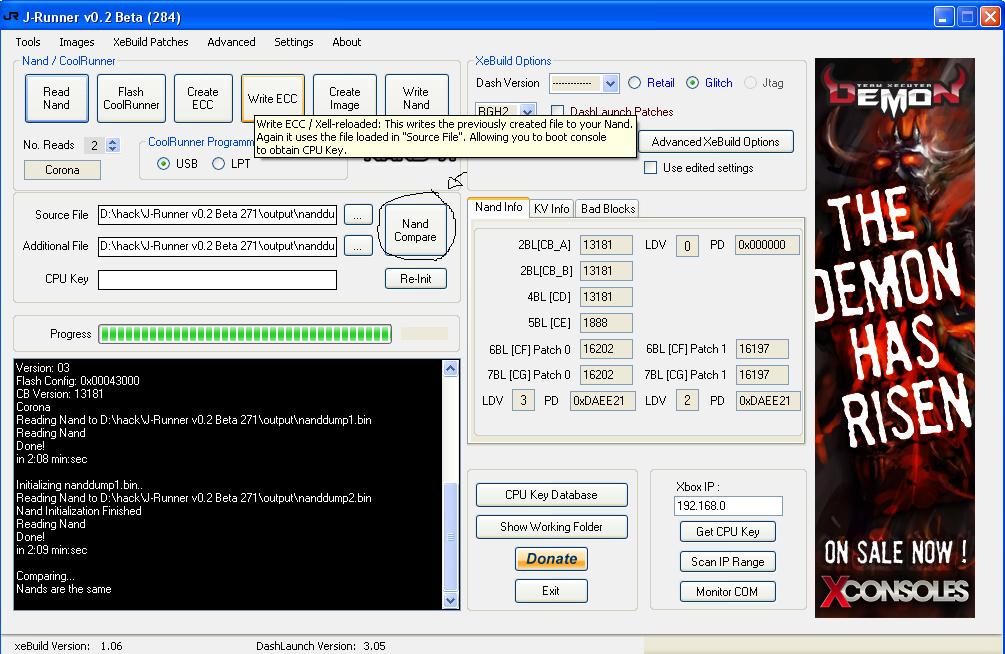Click the Read Nand button
This screenshot has width=1005, height=654.
(x=56, y=98)
